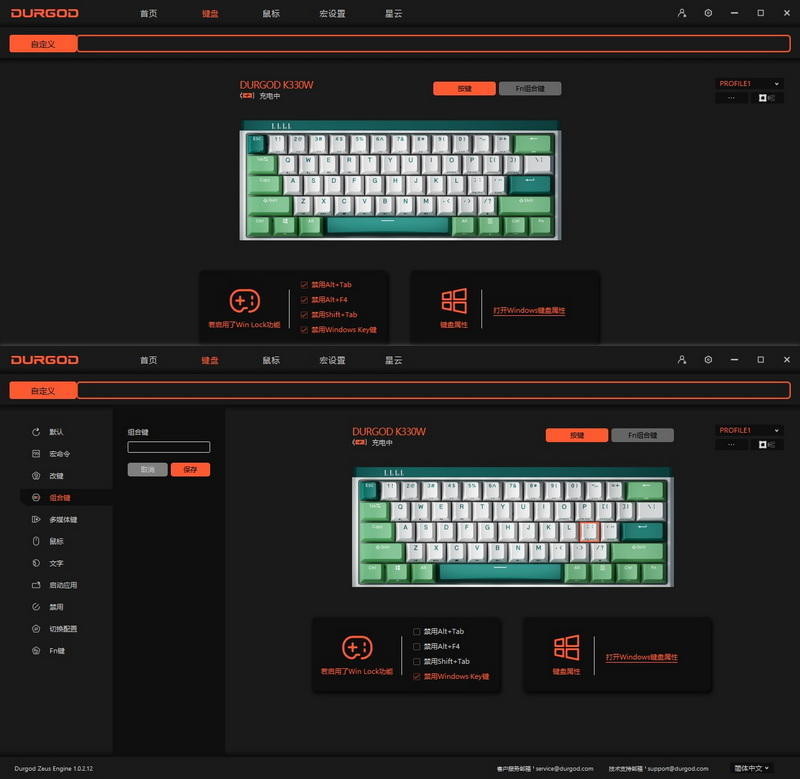The image size is (800, 779).
Task: Click support@durgod.com email text
Action: (678, 768)
